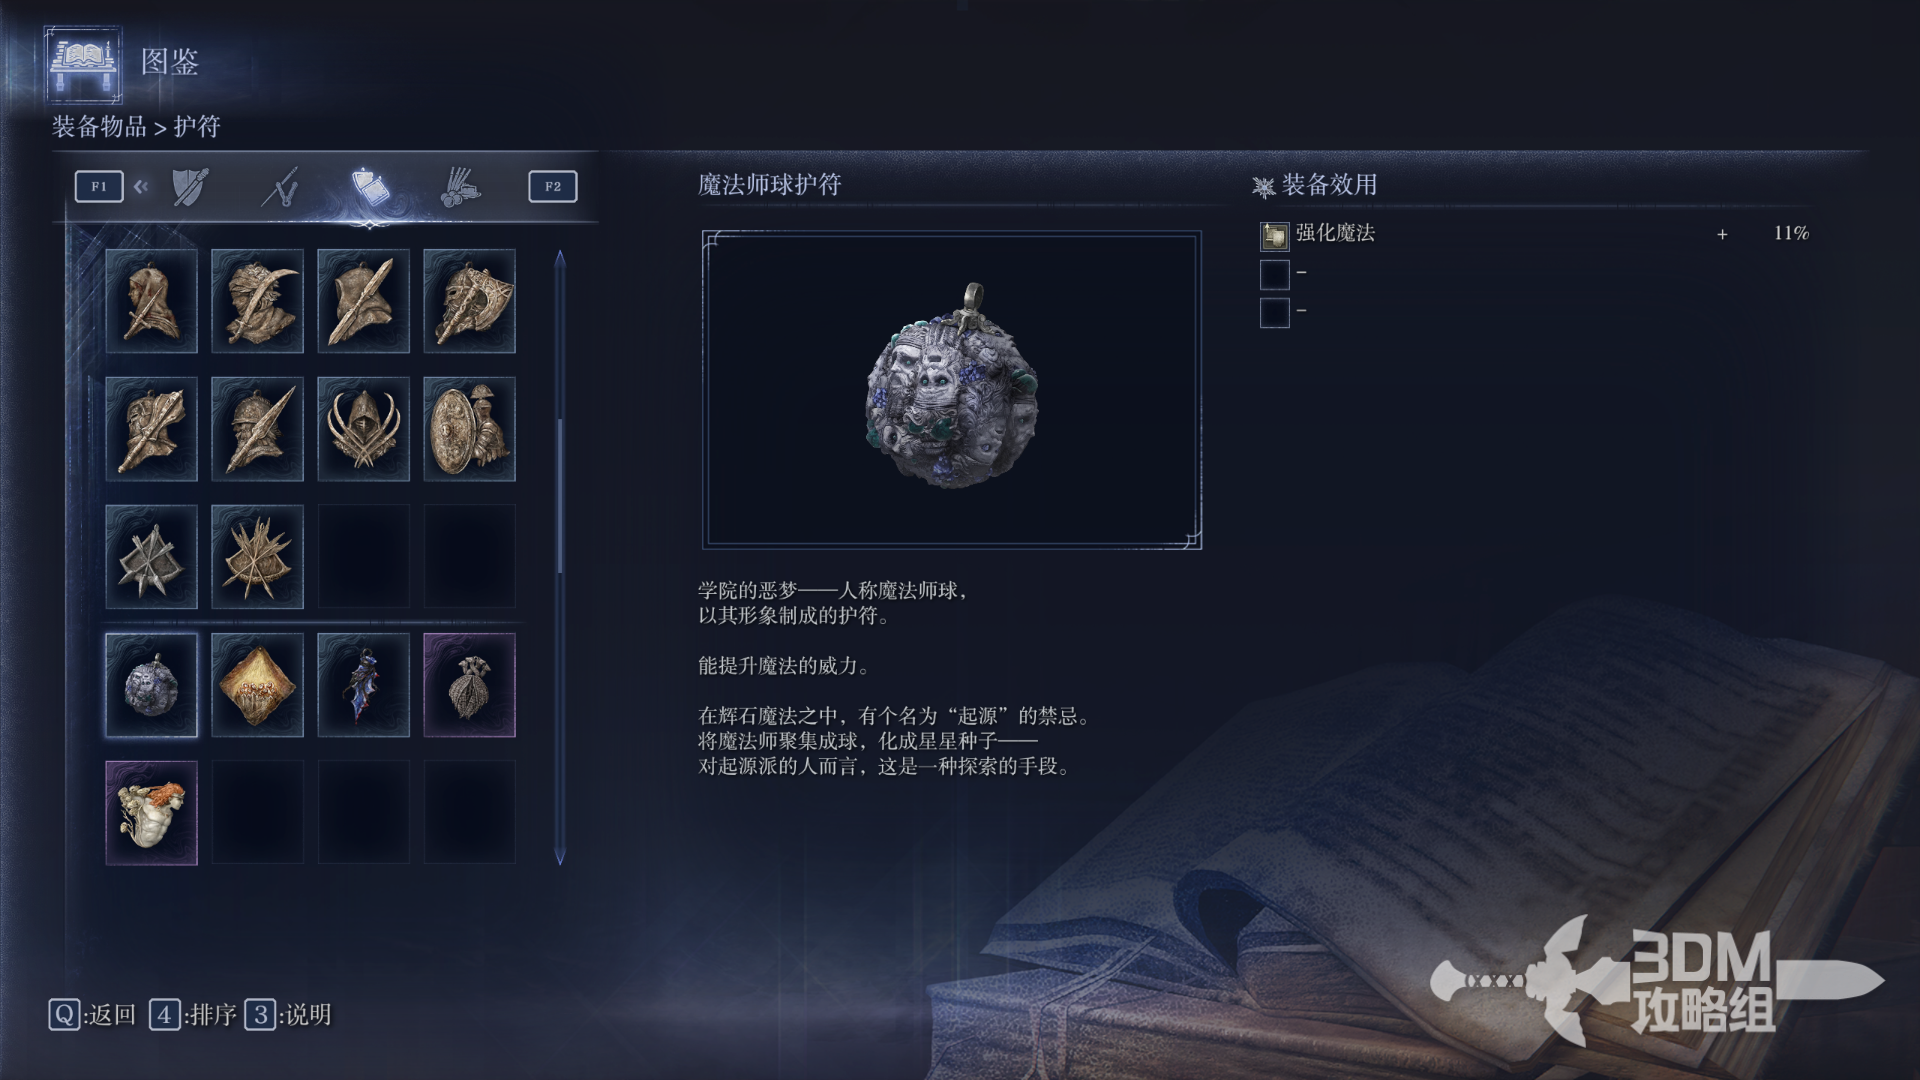Click the scrollbar down arrow of talisman list
1920x1080 pixels.
[x=560, y=857]
